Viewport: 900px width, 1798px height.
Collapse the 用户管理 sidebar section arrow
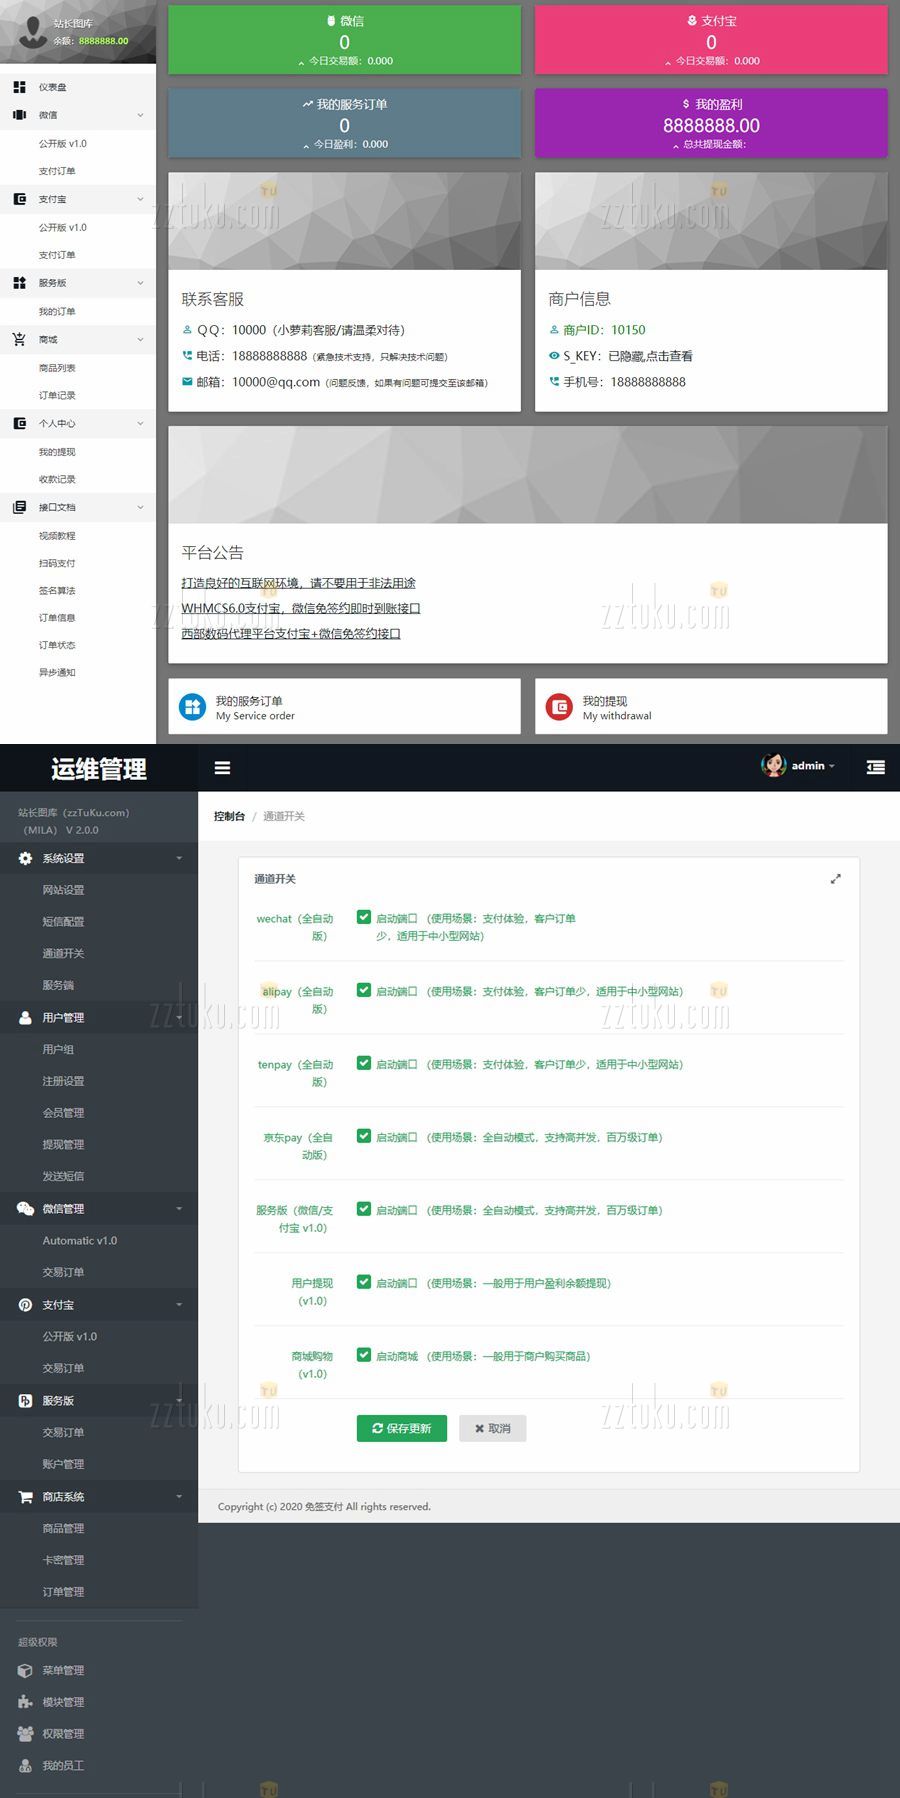179,1017
